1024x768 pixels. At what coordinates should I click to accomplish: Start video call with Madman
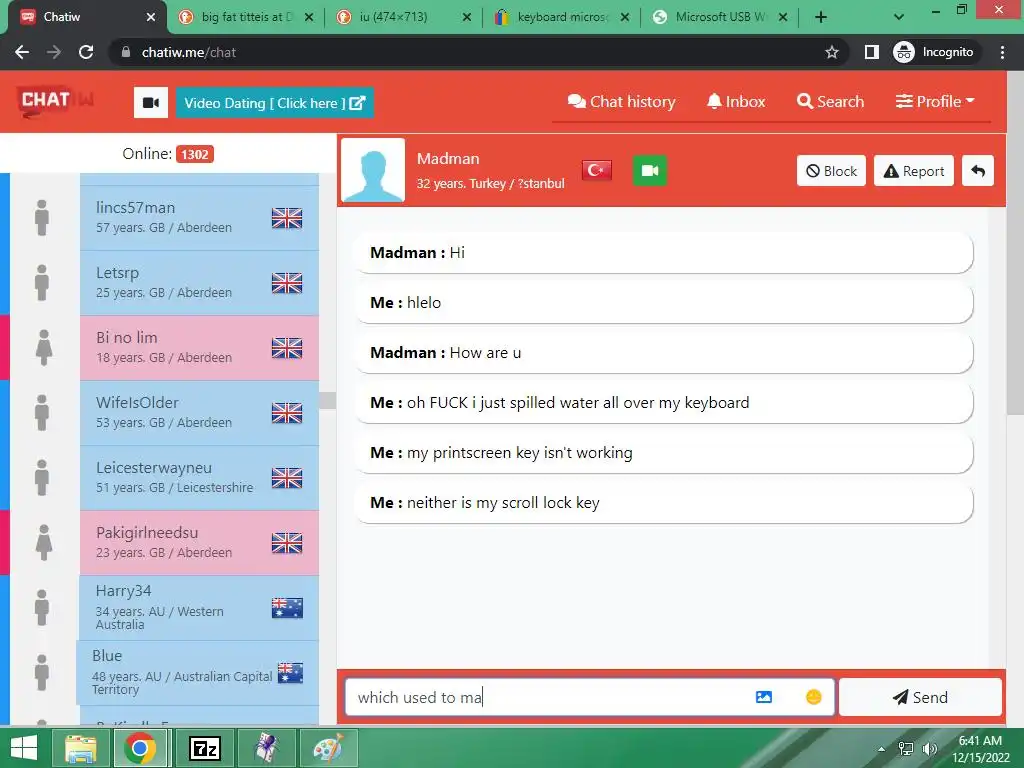coord(650,170)
